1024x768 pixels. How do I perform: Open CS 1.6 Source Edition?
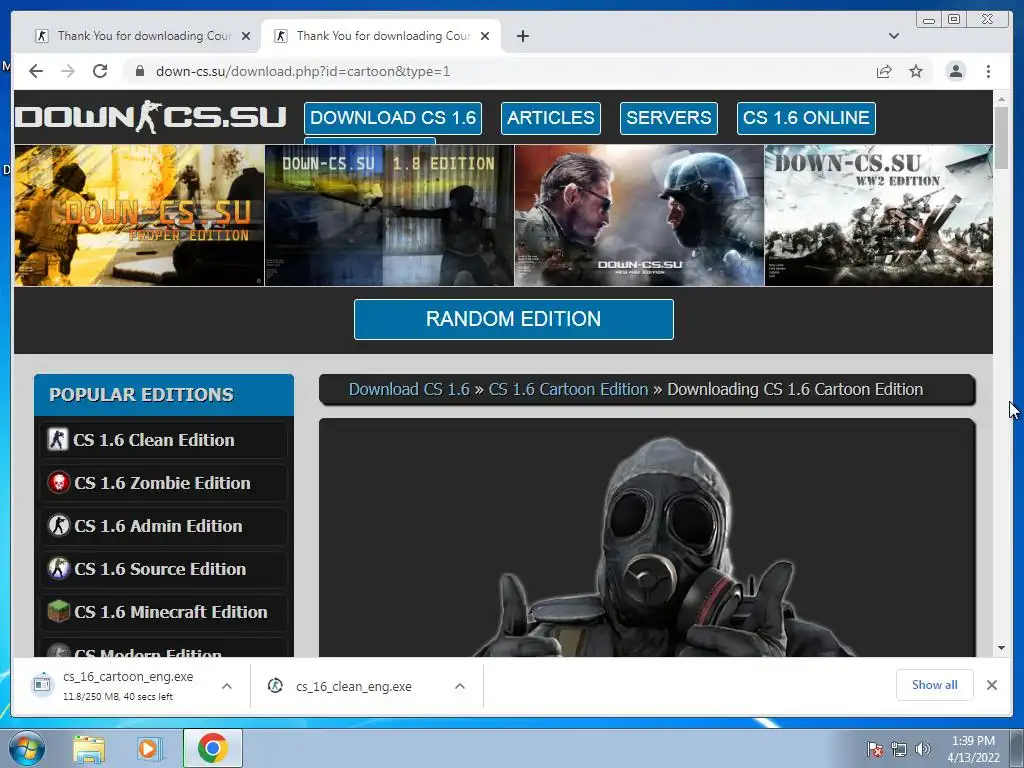pyautogui.click(x=163, y=569)
